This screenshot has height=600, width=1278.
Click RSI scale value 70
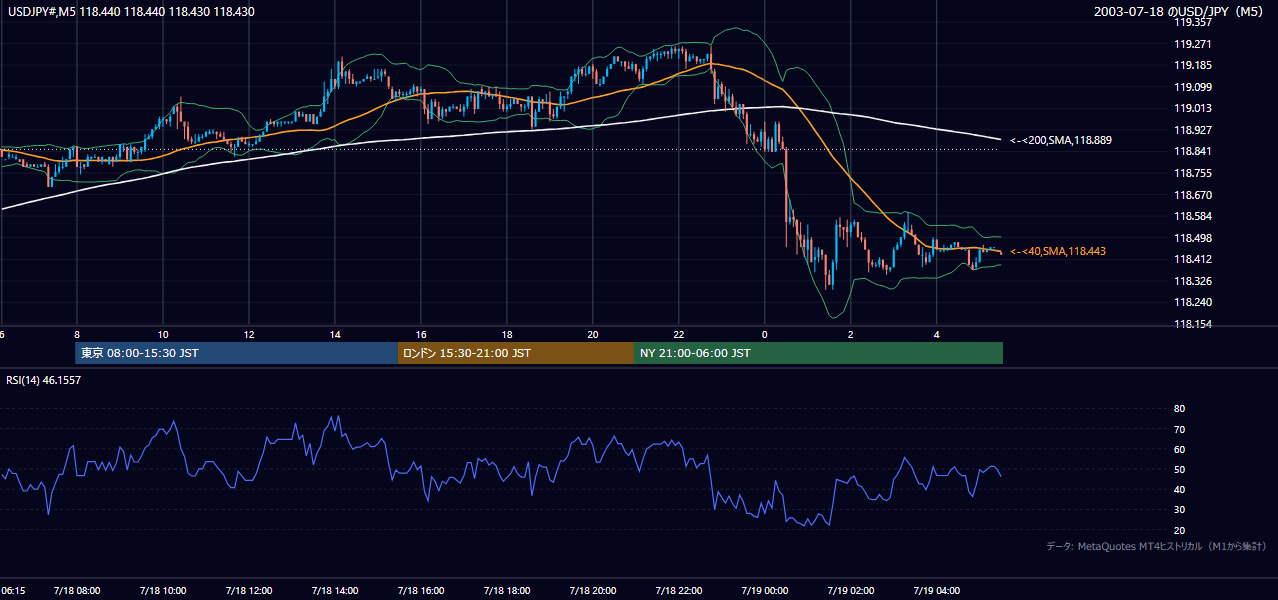pyautogui.click(x=1179, y=429)
